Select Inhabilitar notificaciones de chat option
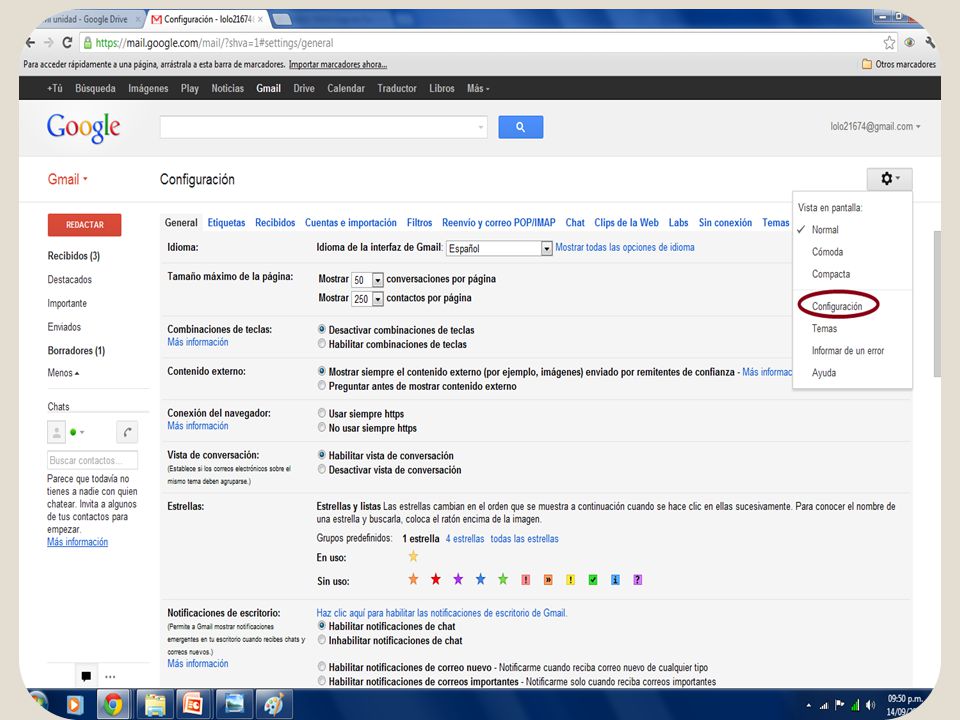This screenshot has width=960, height=720. (x=321, y=640)
